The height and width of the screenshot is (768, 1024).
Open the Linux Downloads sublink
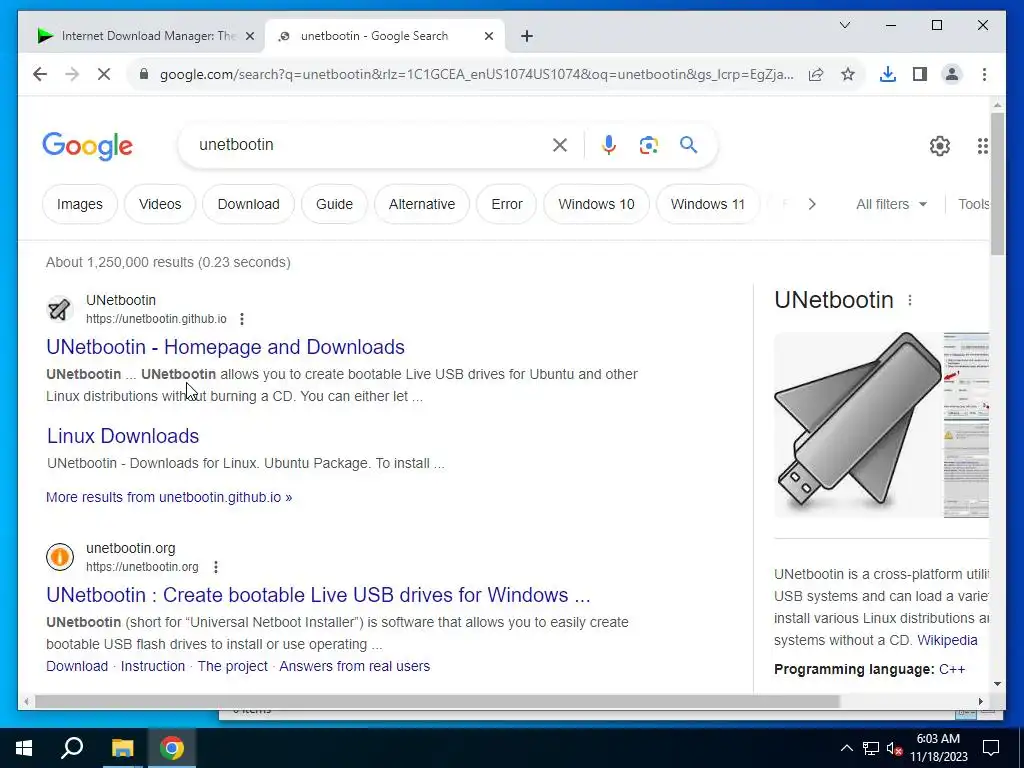point(123,436)
